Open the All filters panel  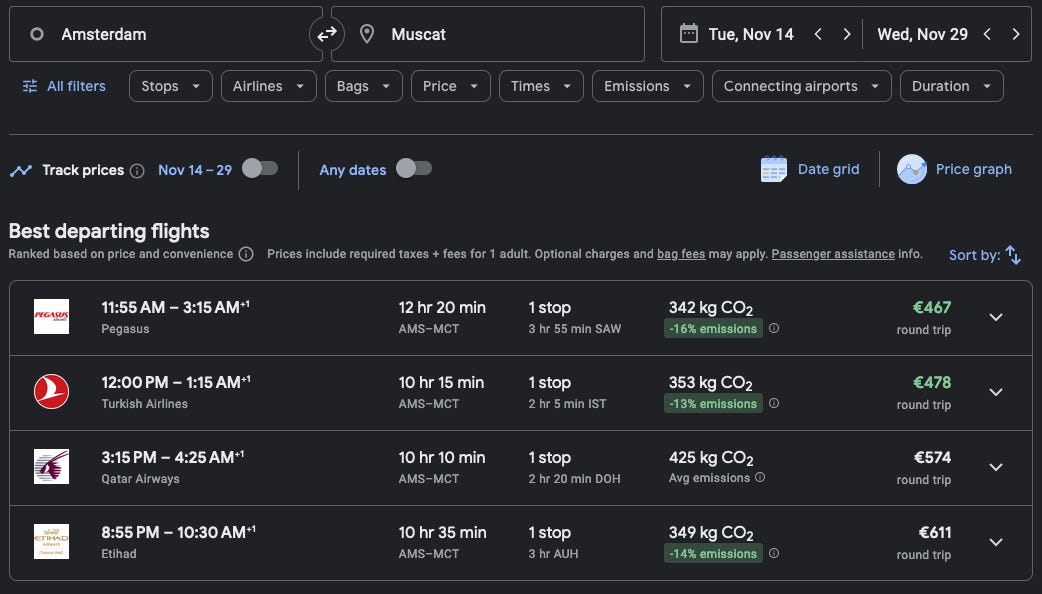click(x=64, y=86)
